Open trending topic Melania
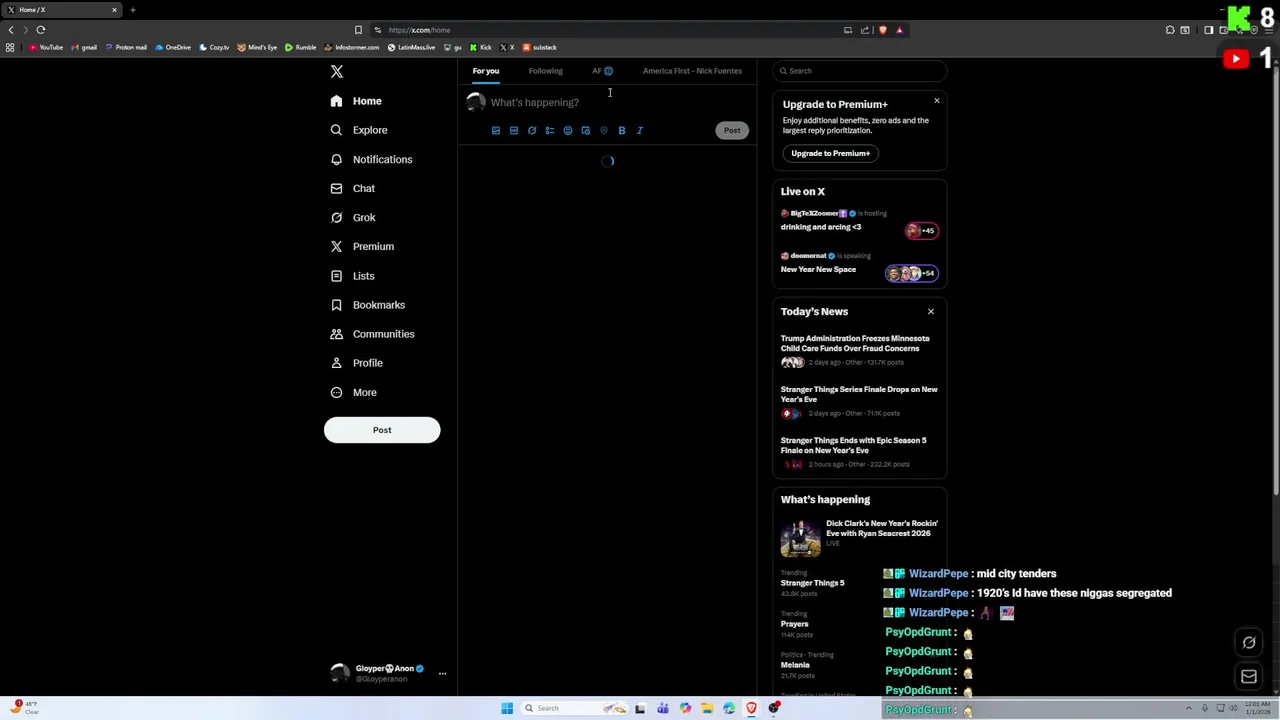 pyautogui.click(x=795, y=665)
